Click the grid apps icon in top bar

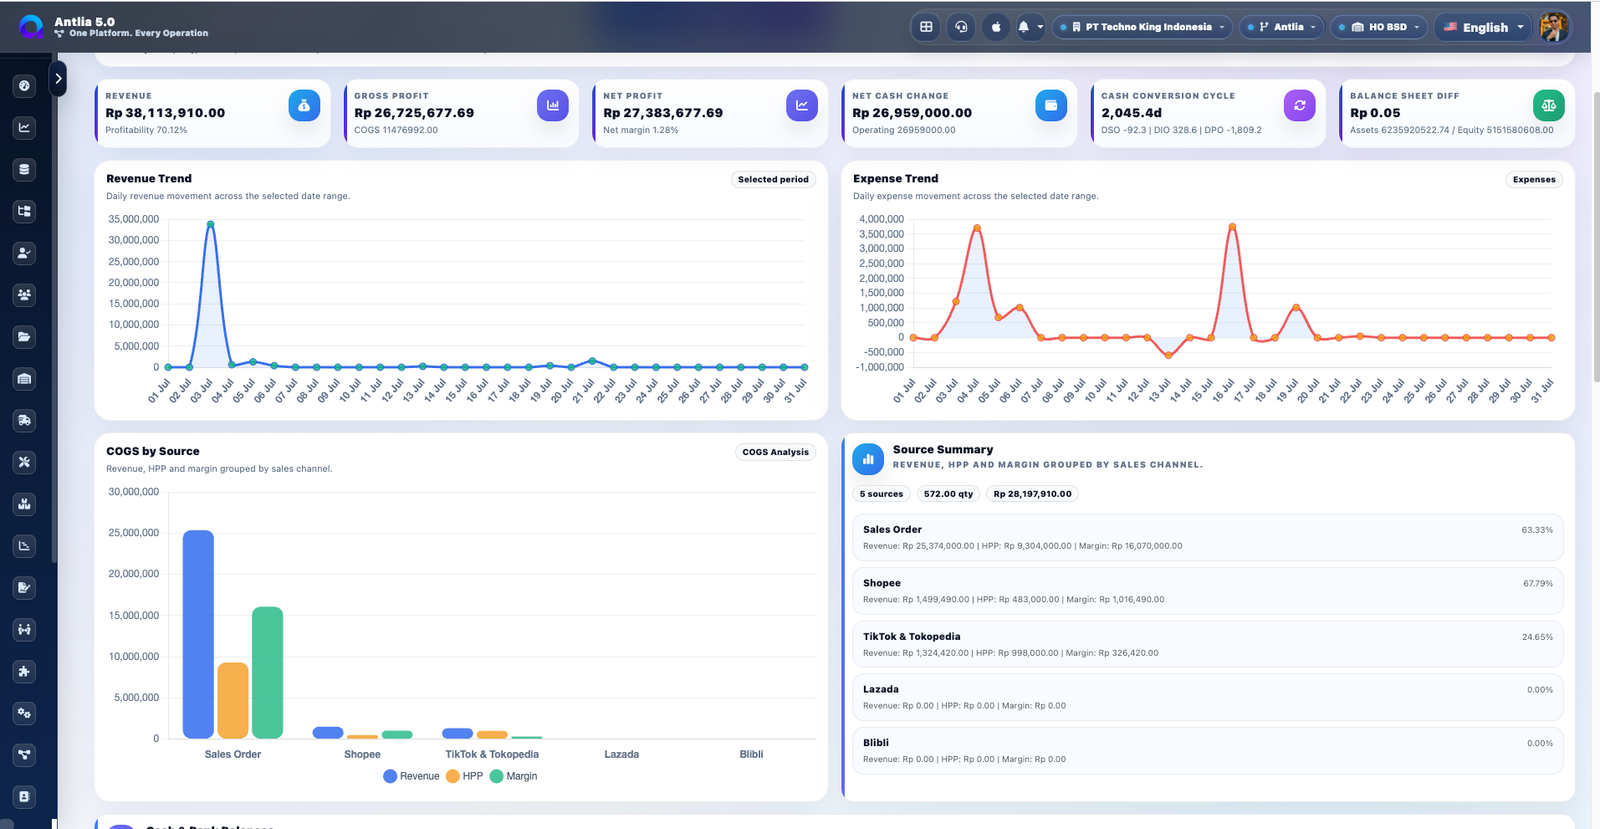pos(926,27)
